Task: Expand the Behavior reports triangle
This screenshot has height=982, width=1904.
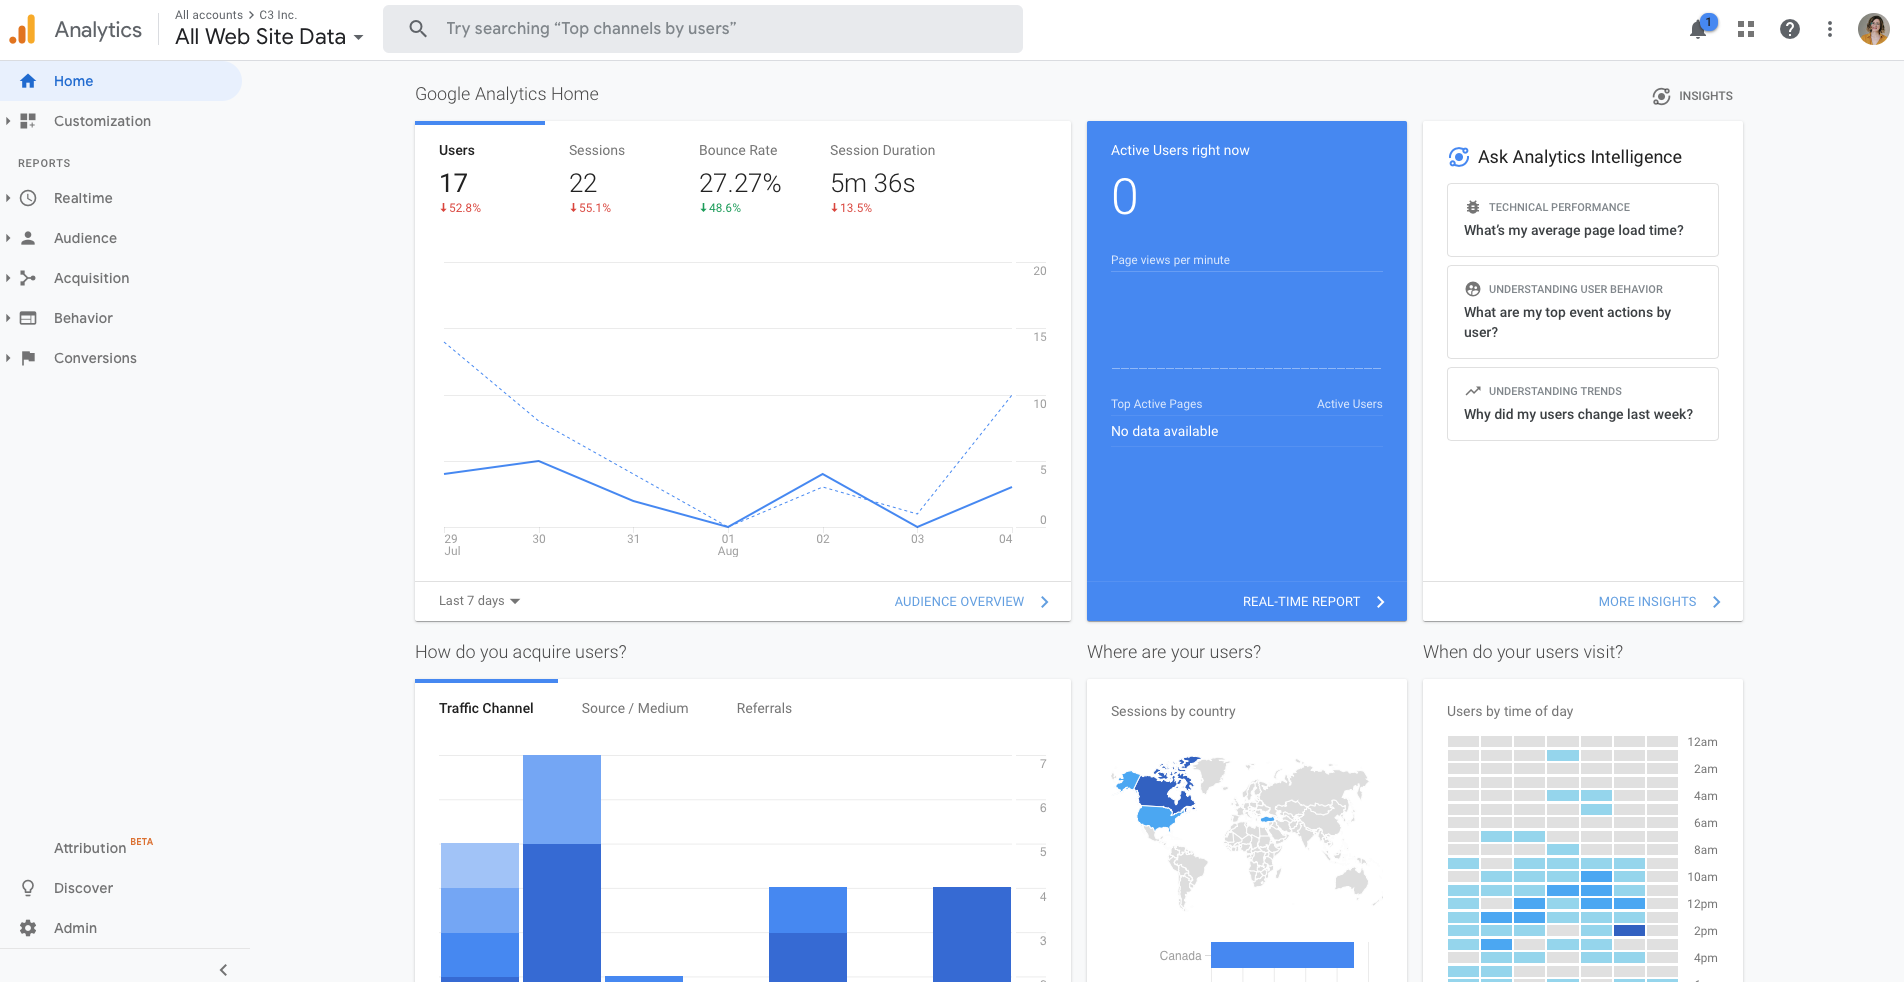Action: click(8, 318)
